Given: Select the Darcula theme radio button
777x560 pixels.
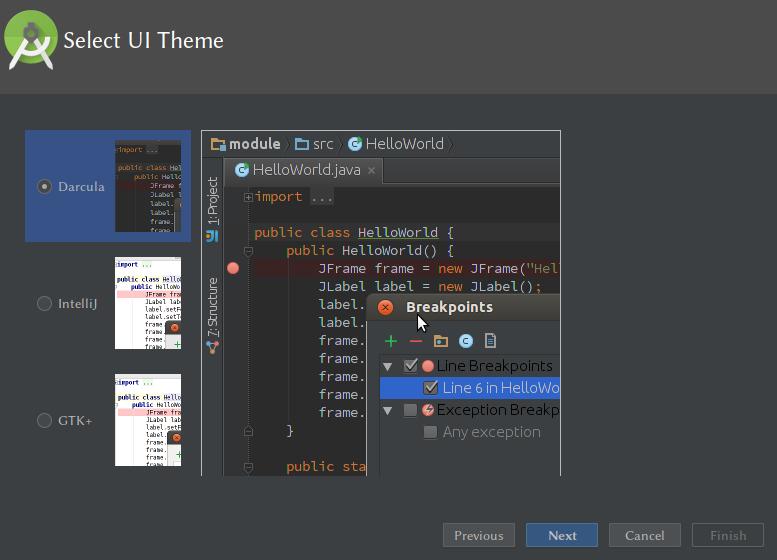Looking at the screenshot, I should (44, 186).
